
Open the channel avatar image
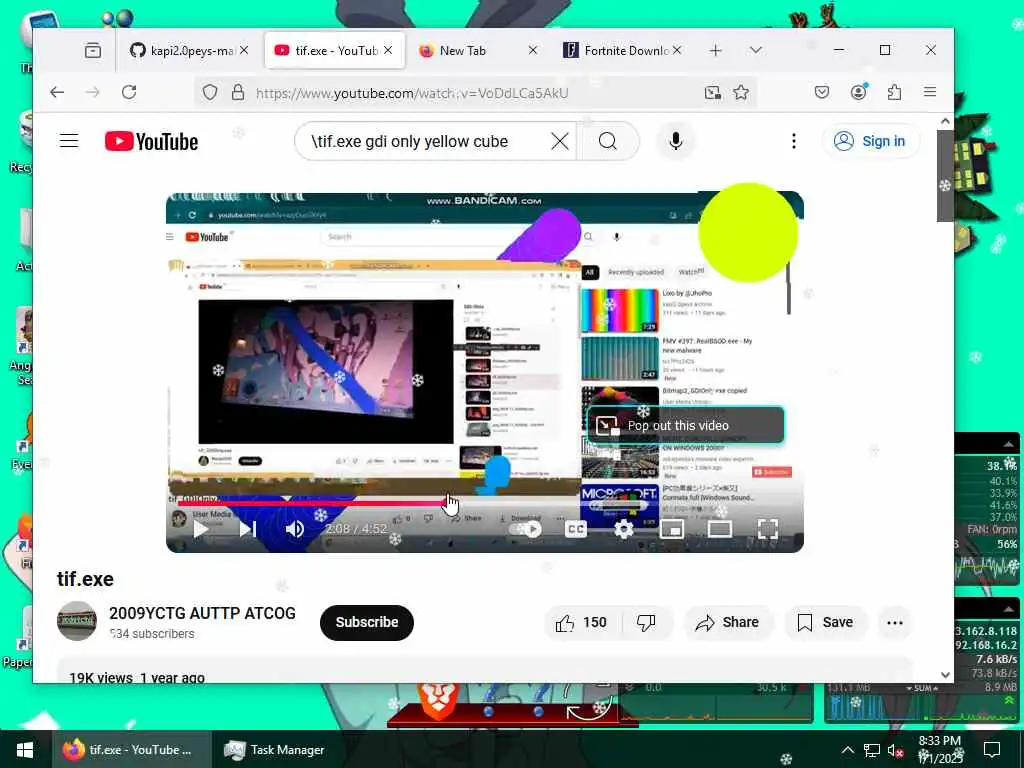(77, 621)
